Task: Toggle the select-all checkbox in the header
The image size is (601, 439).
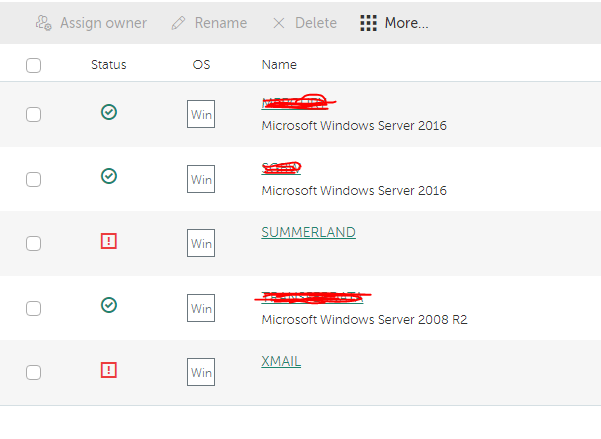Action: click(33, 65)
